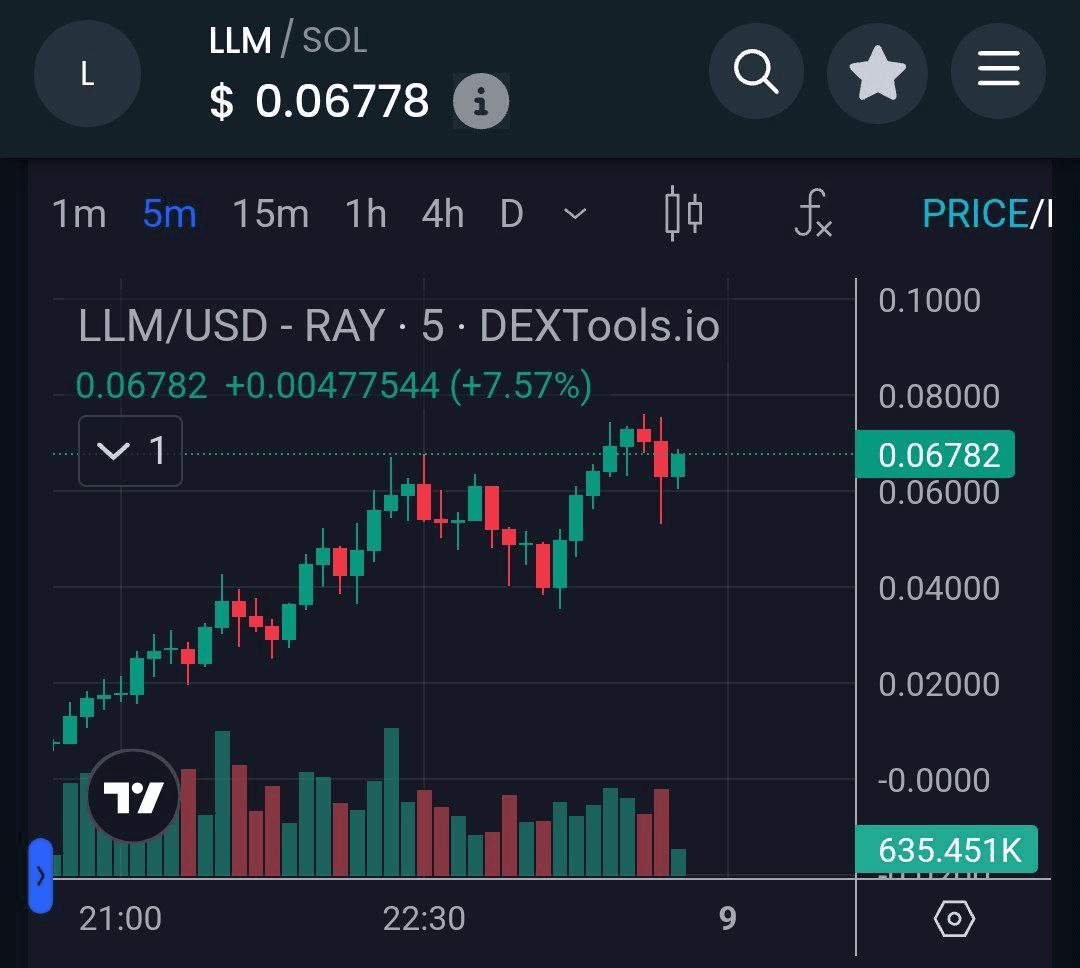Choose the 4h timeframe
The image size is (1080, 968).
[x=442, y=214]
